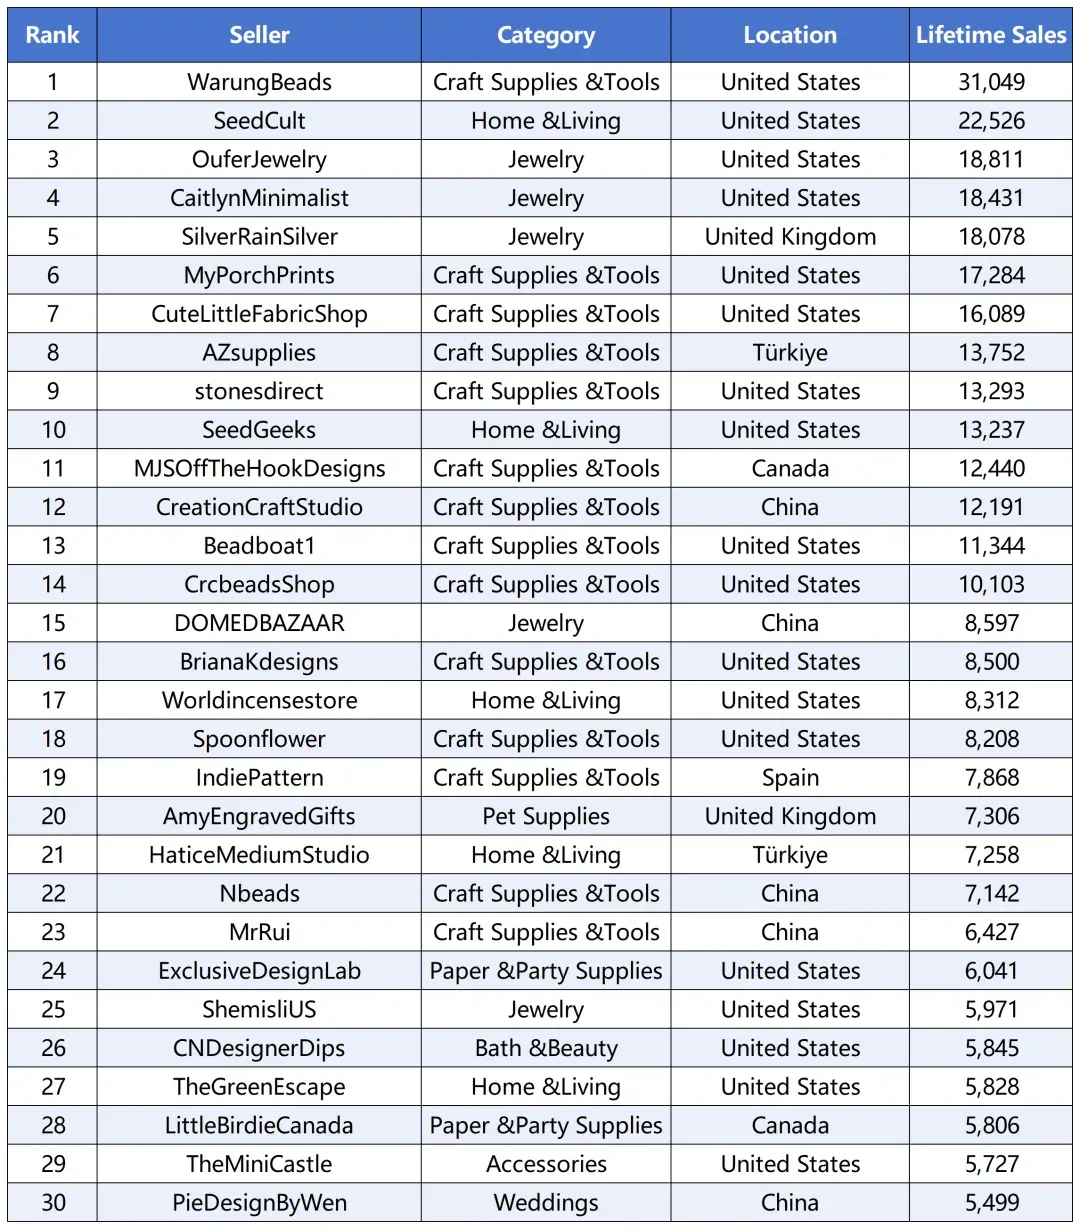The width and height of the screenshot is (1080, 1229).
Task: Select the Location column header
Action: 790,35
